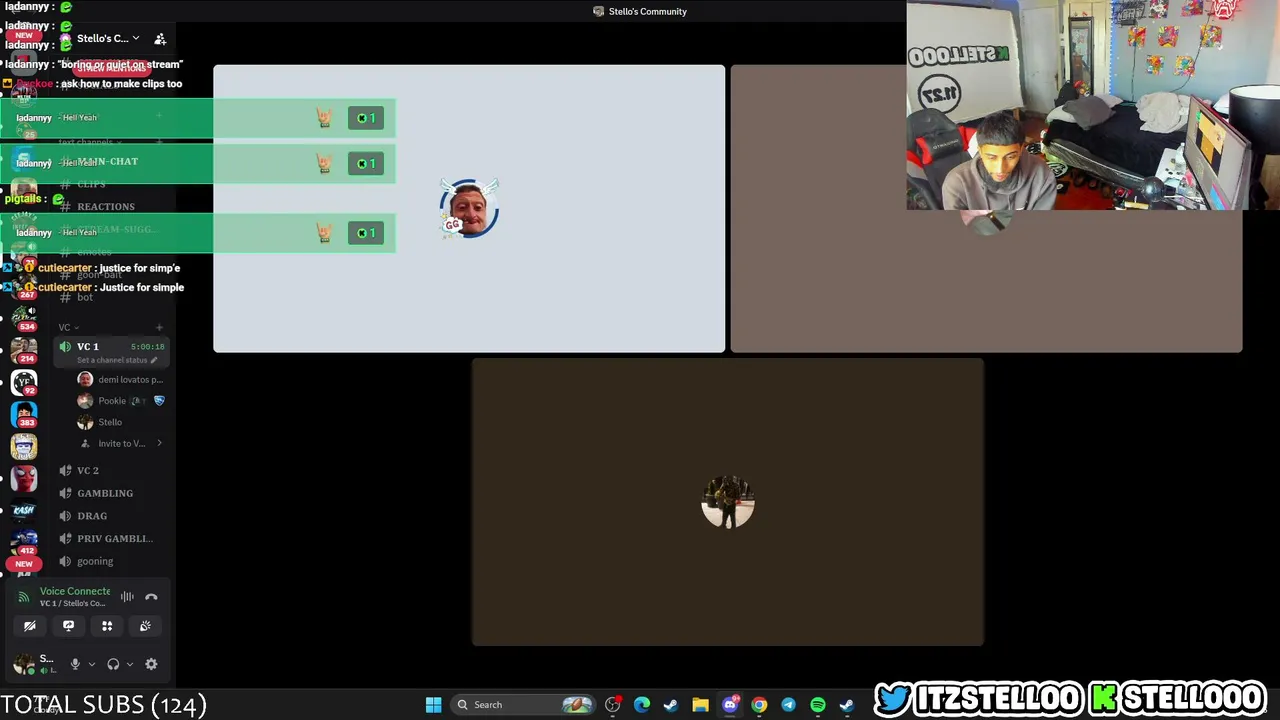Screen dimensions: 1280x720
Task: Select user Pookie in VC 1
Action: point(121,401)
